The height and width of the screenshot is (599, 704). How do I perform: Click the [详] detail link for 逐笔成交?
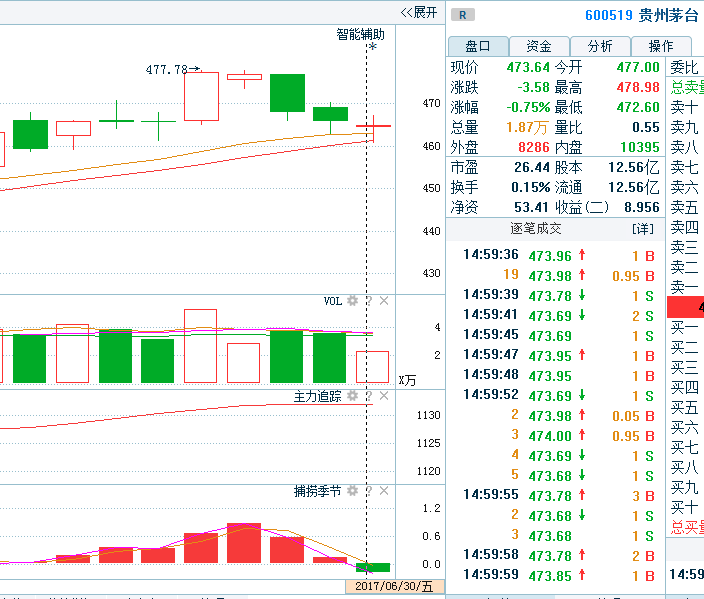642,229
